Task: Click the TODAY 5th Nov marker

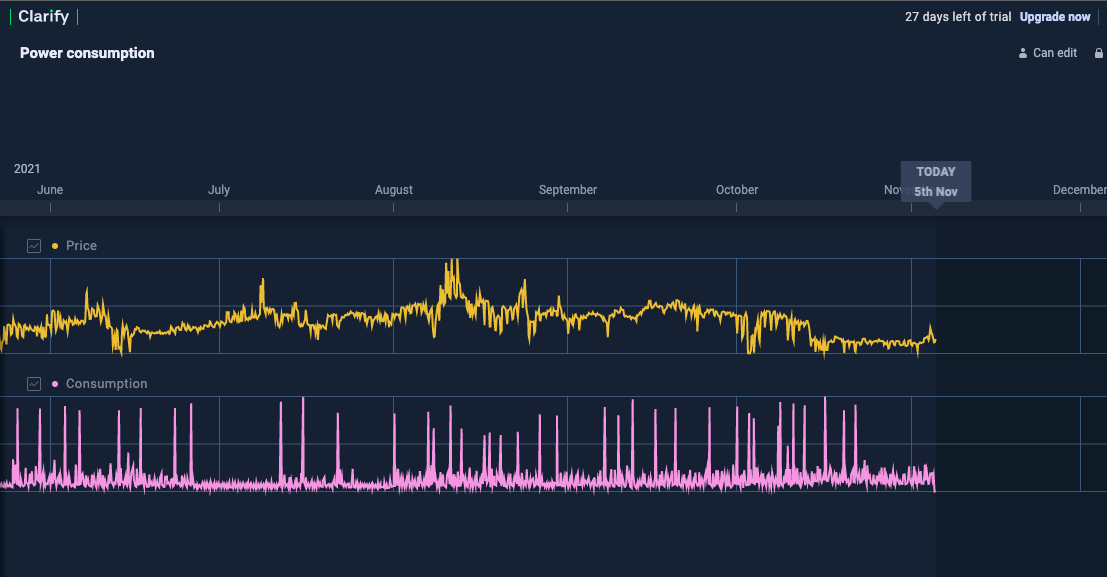Action: coord(936,181)
